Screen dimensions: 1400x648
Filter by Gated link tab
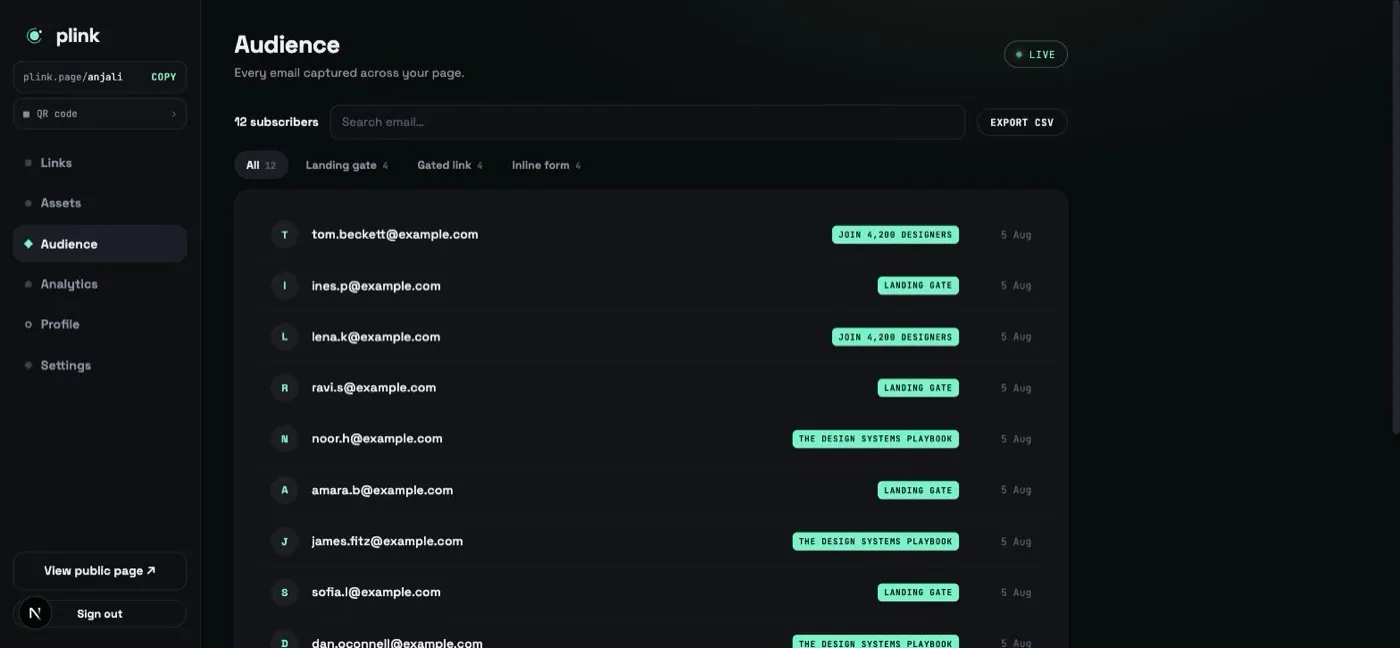pos(449,165)
